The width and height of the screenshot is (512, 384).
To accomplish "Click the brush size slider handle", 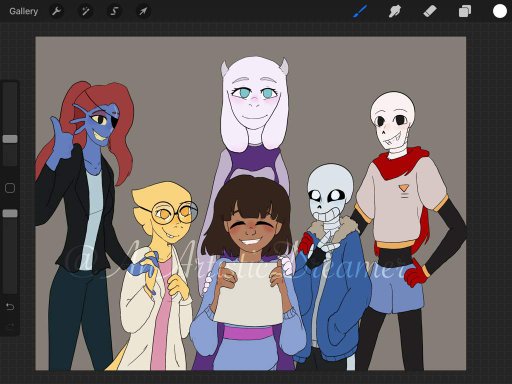I will point(10,139).
